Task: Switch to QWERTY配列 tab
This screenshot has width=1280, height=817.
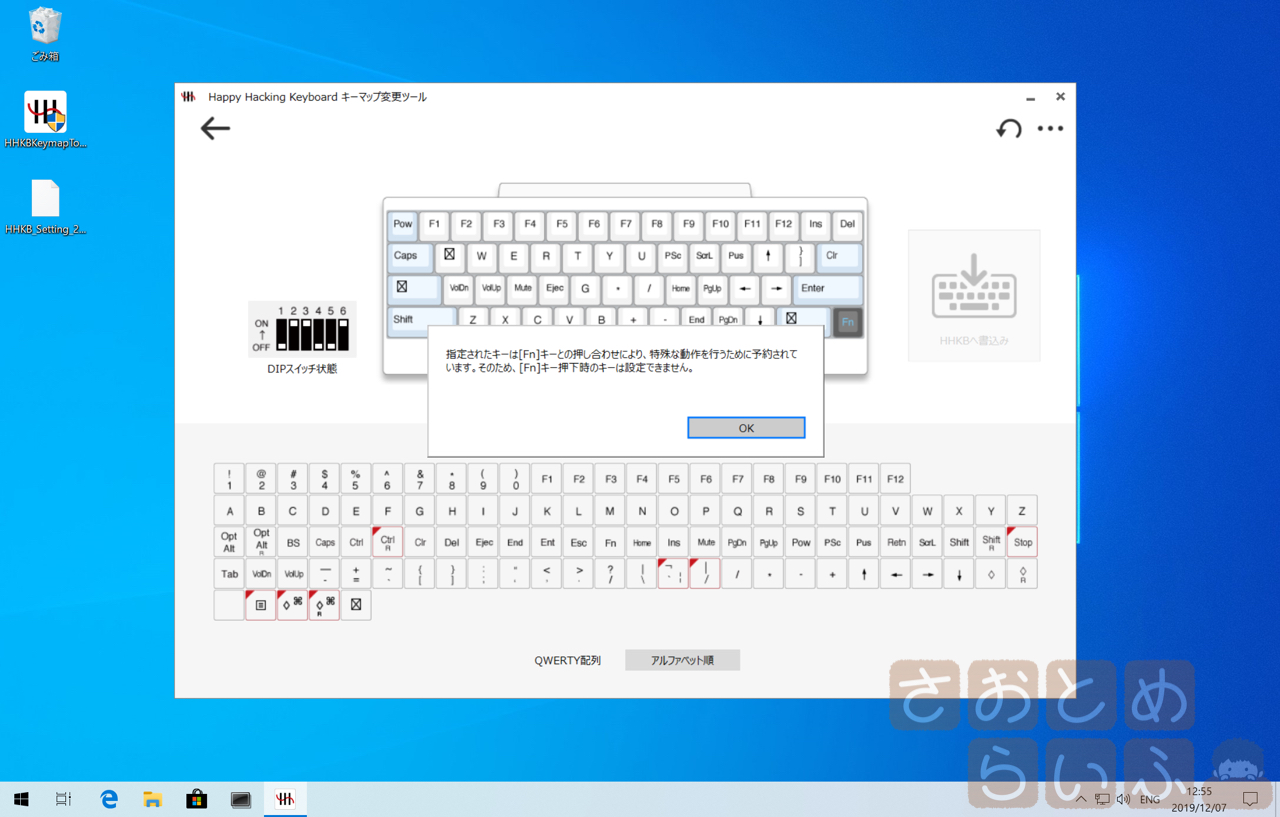Action: click(567, 660)
